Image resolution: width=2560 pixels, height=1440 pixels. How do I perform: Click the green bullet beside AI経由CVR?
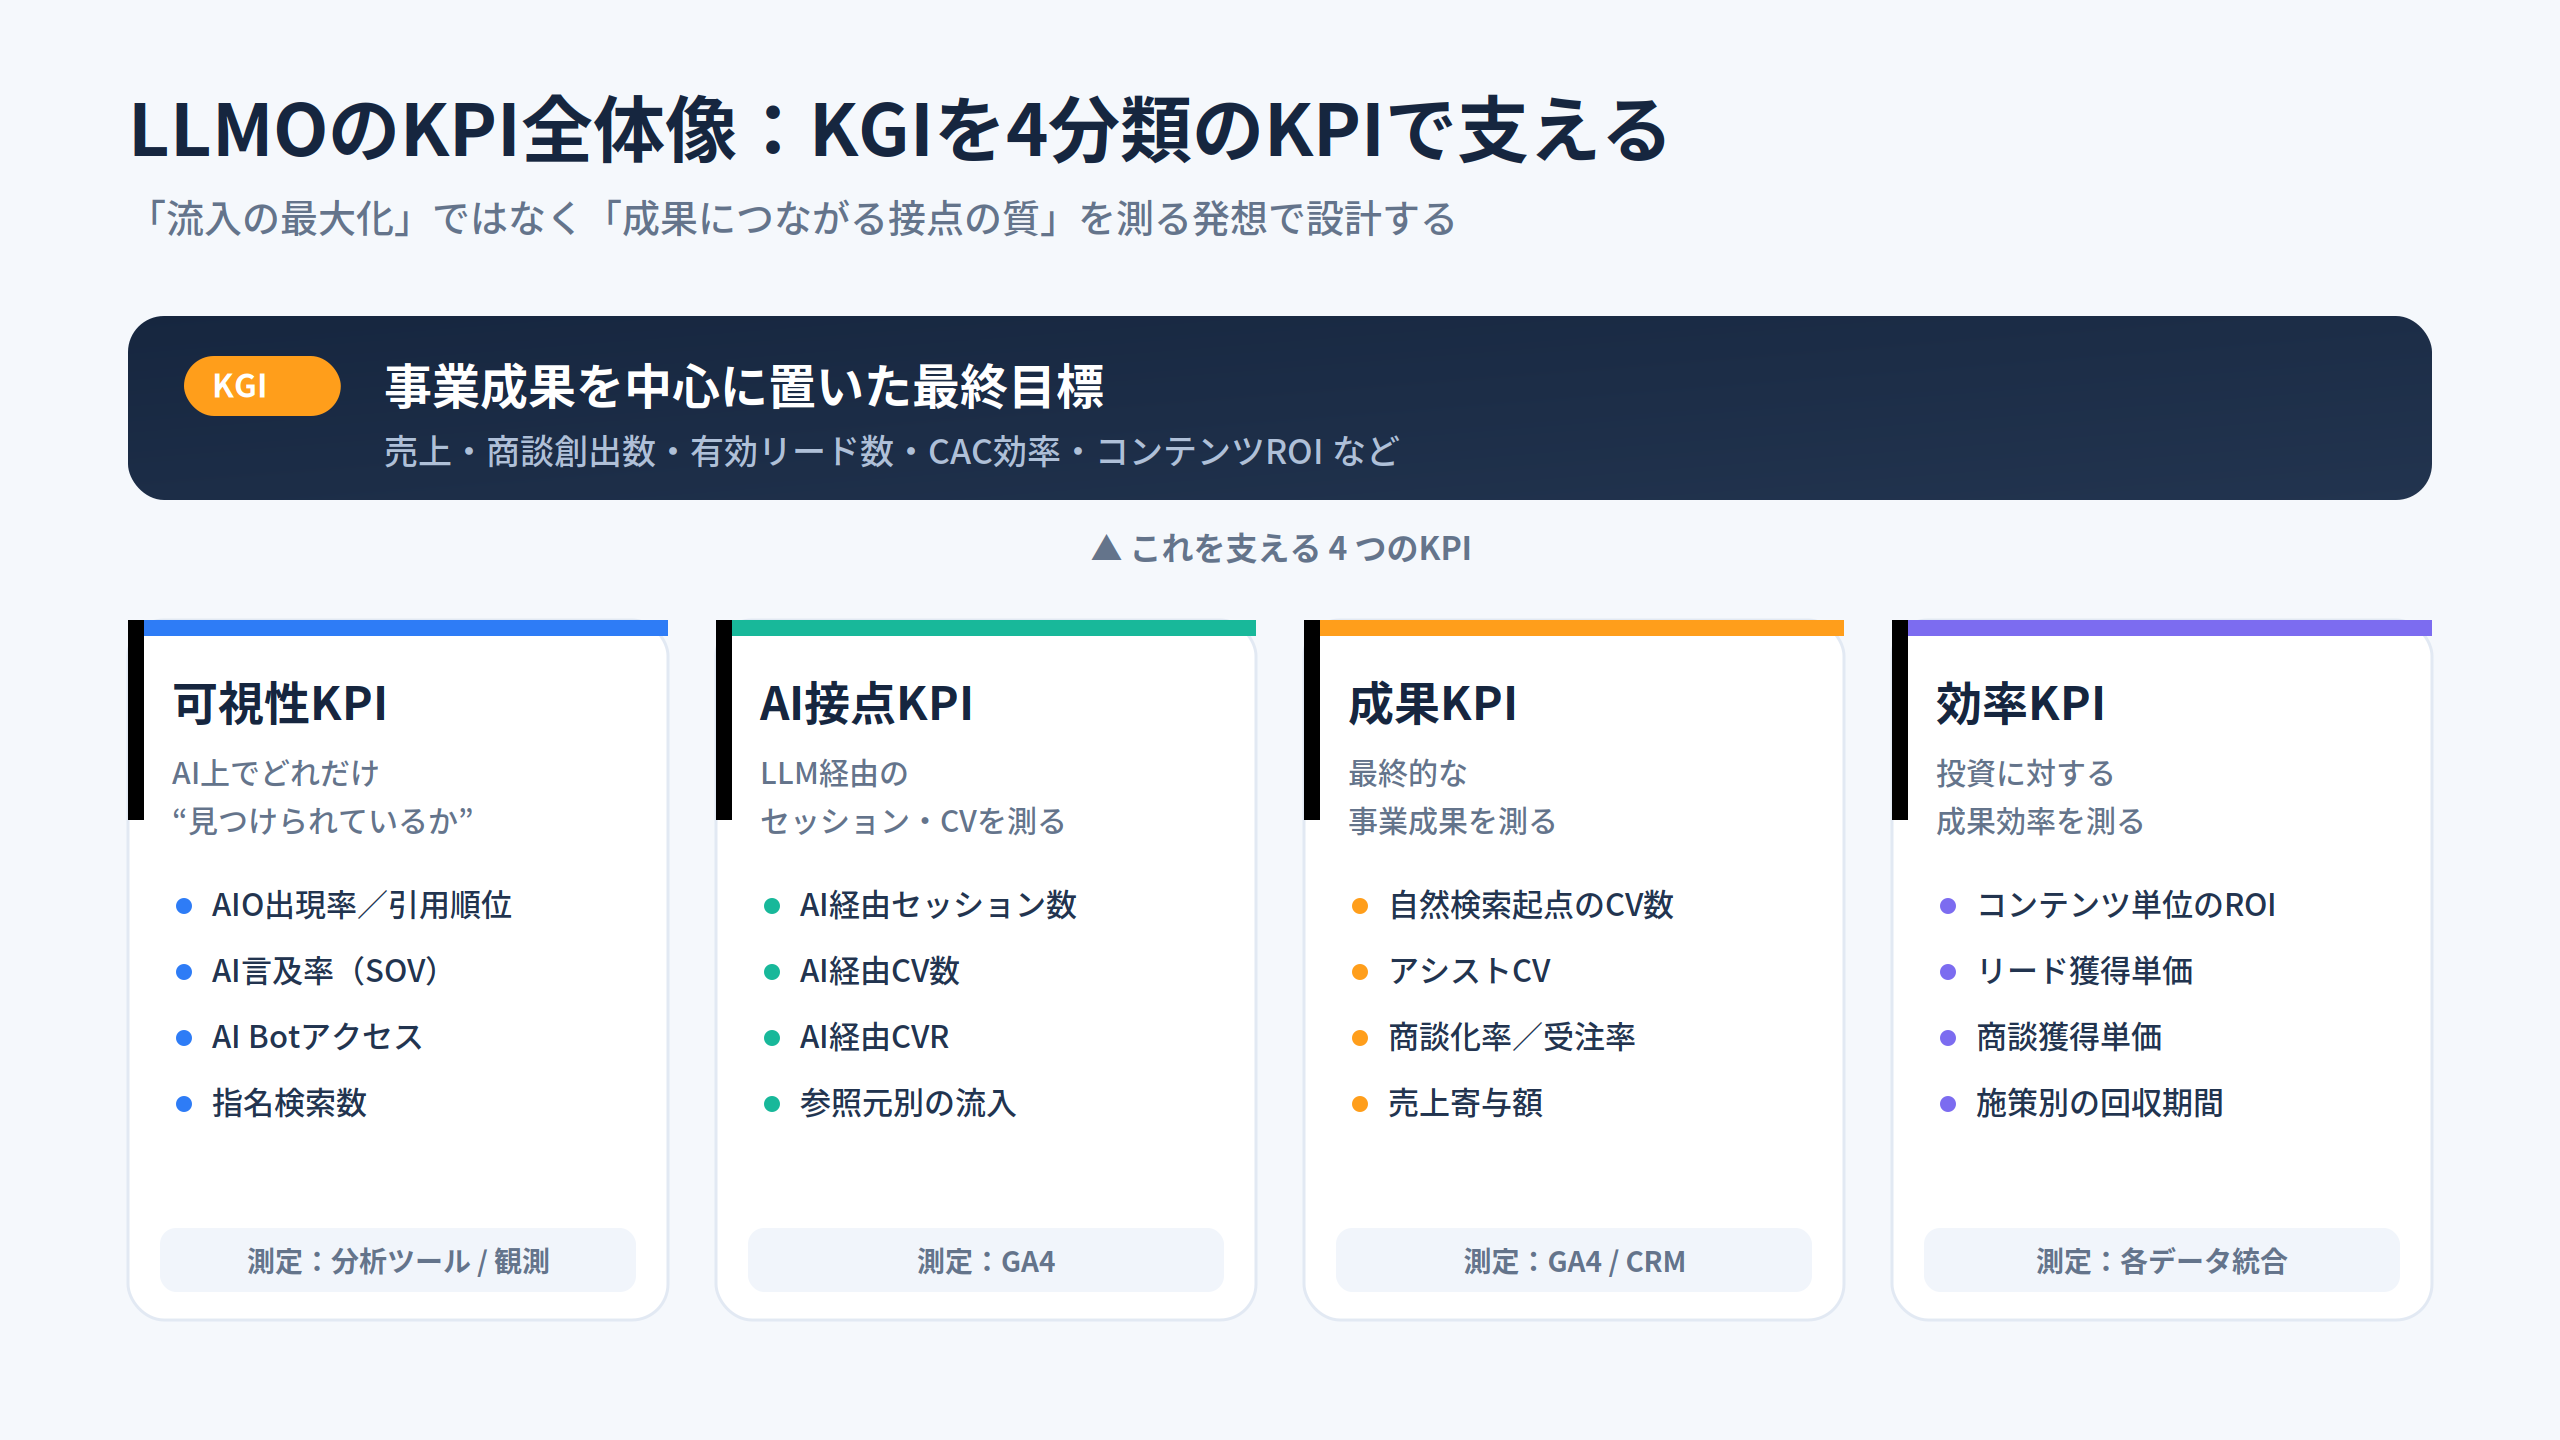pyautogui.click(x=772, y=1038)
